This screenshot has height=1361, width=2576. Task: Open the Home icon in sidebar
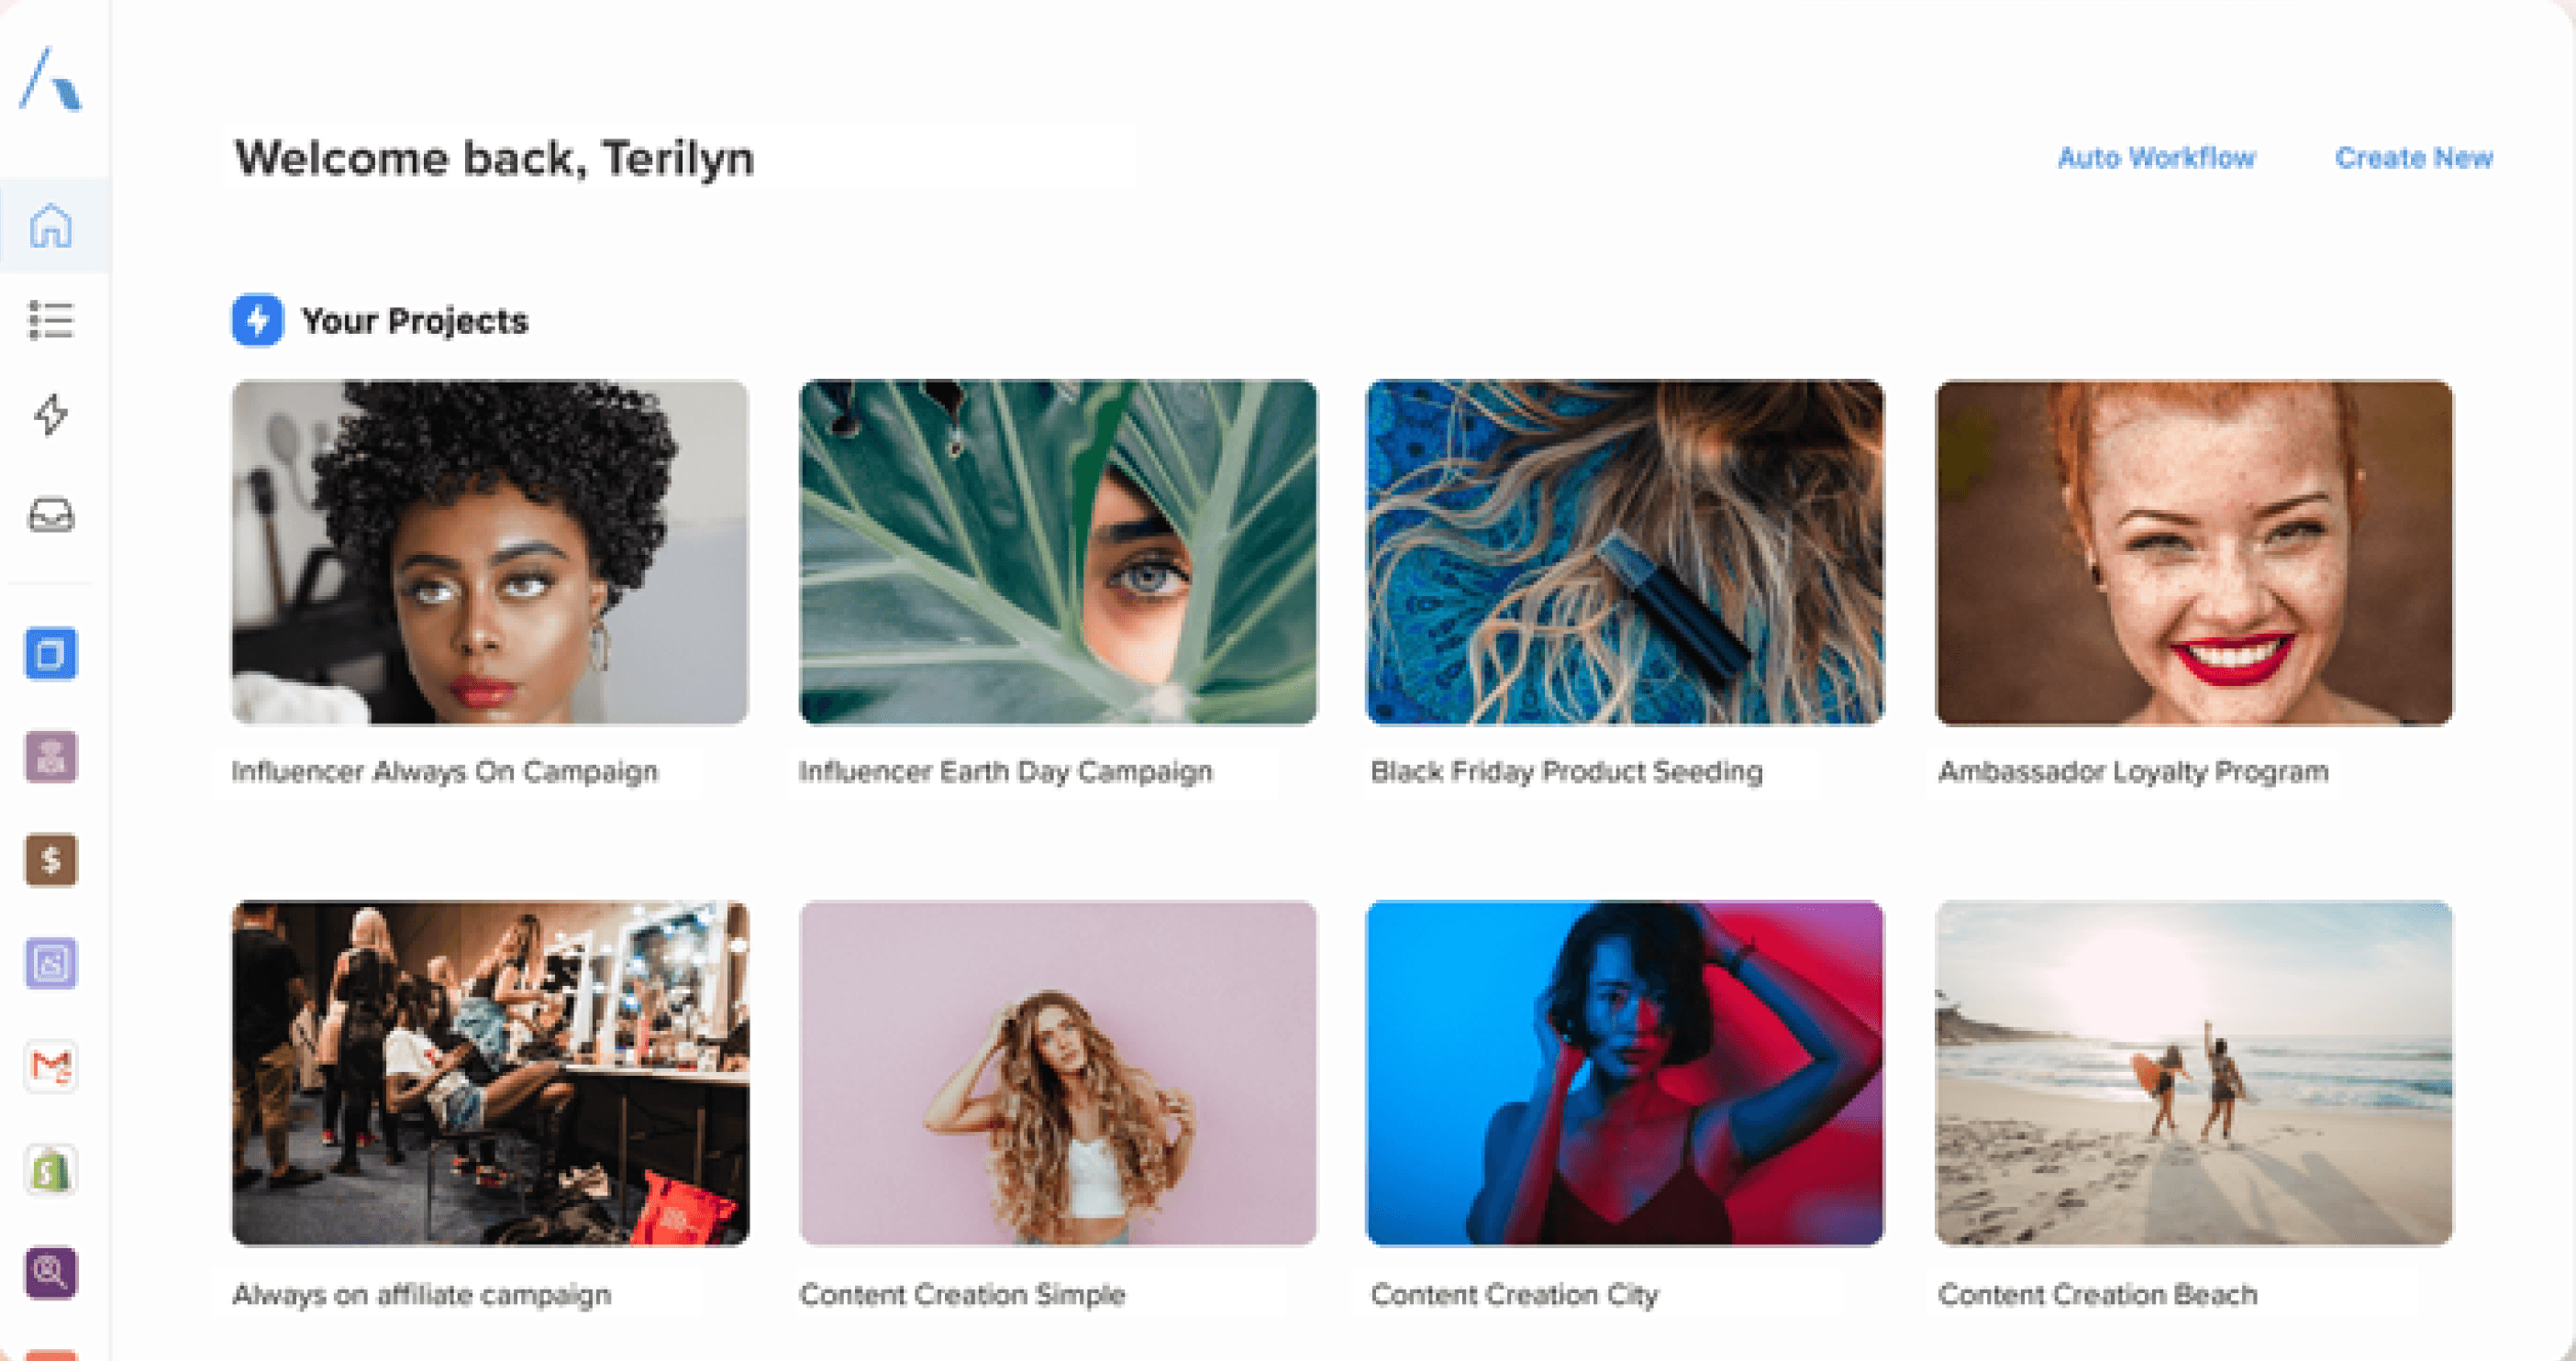click(x=51, y=225)
